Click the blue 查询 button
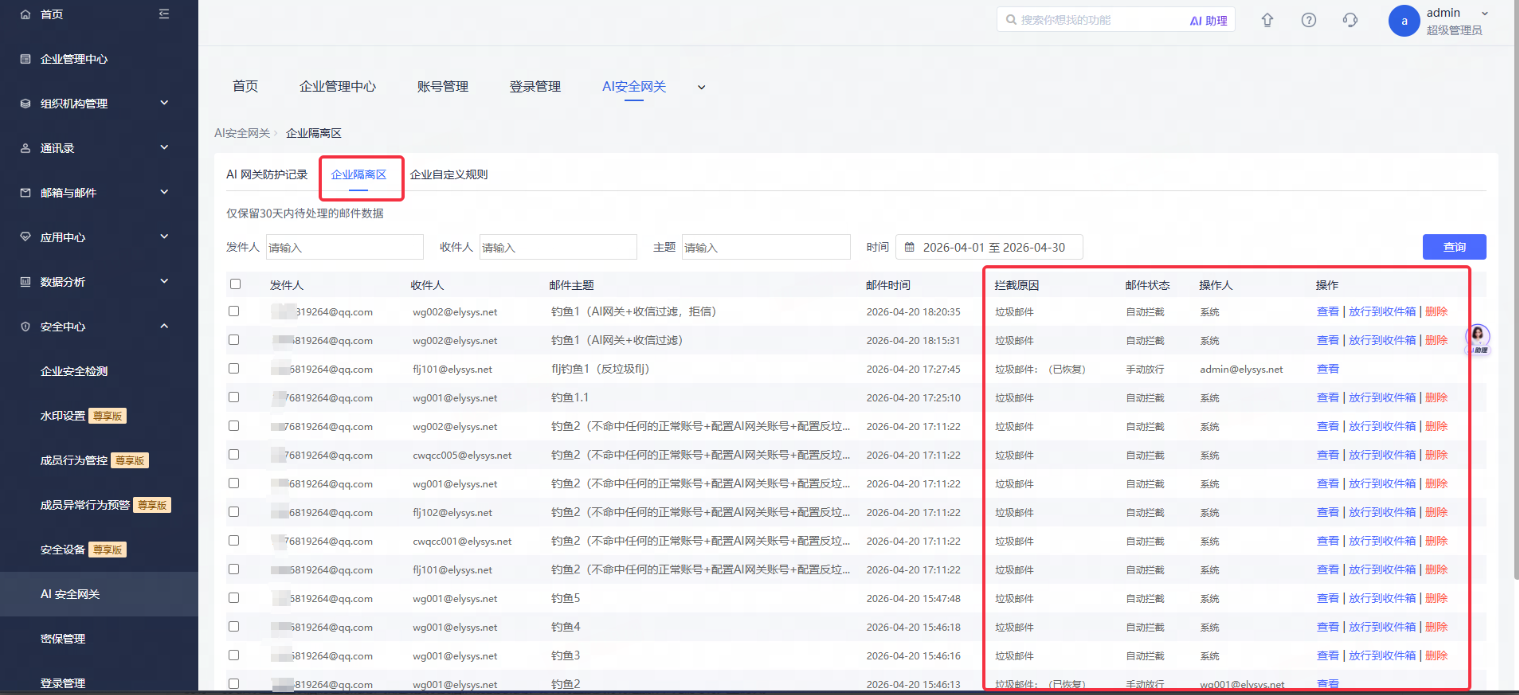The width and height of the screenshot is (1519, 695). (x=1454, y=247)
